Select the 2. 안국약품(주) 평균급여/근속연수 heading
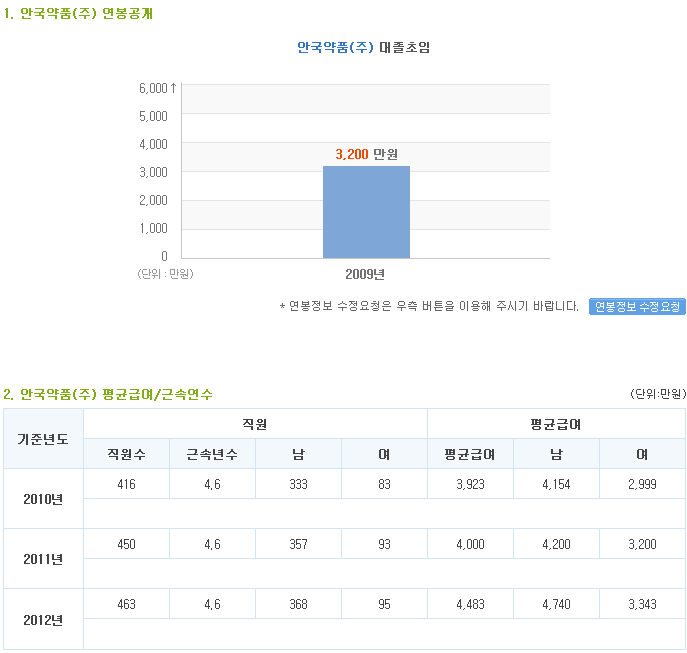687x653 pixels. coord(108,394)
